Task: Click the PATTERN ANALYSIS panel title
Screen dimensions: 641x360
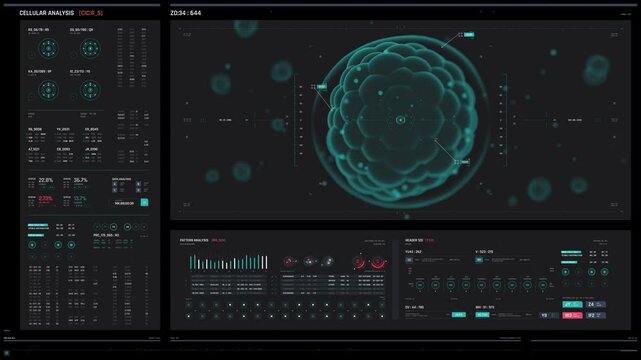Action: point(194,240)
